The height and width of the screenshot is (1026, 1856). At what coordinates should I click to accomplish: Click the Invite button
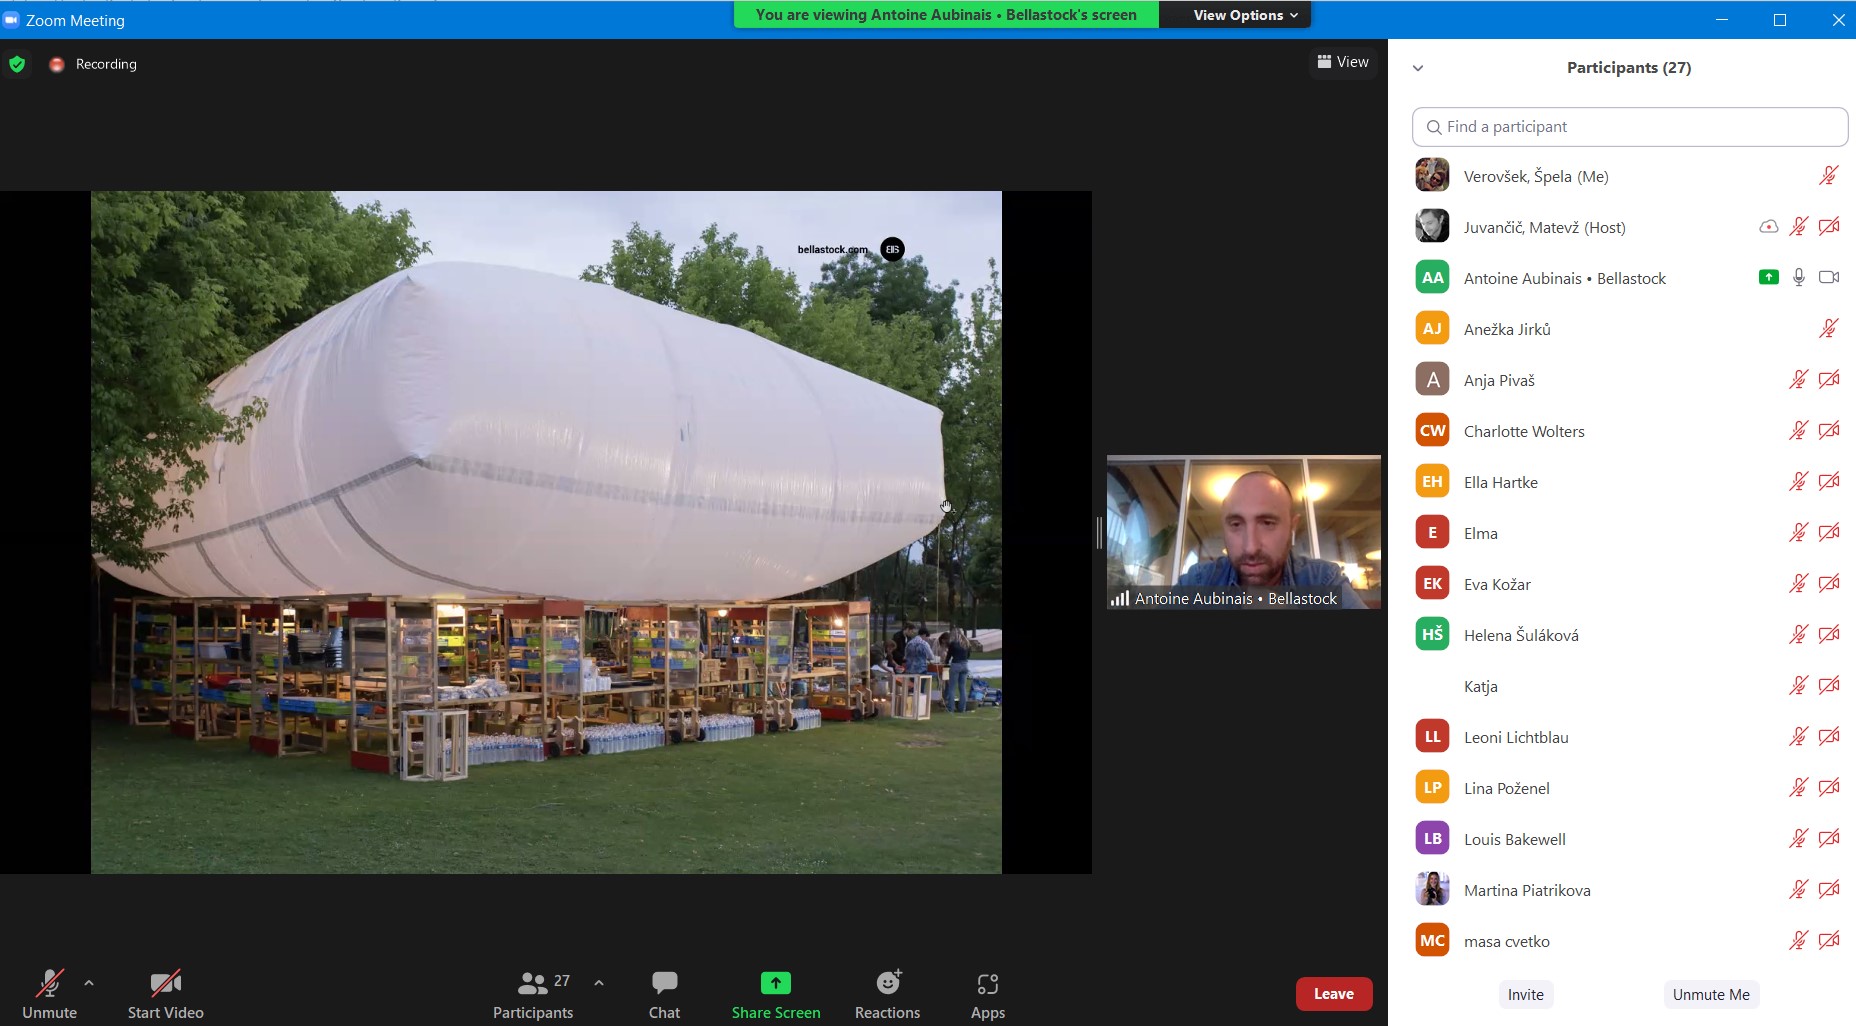pyautogui.click(x=1525, y=994)
